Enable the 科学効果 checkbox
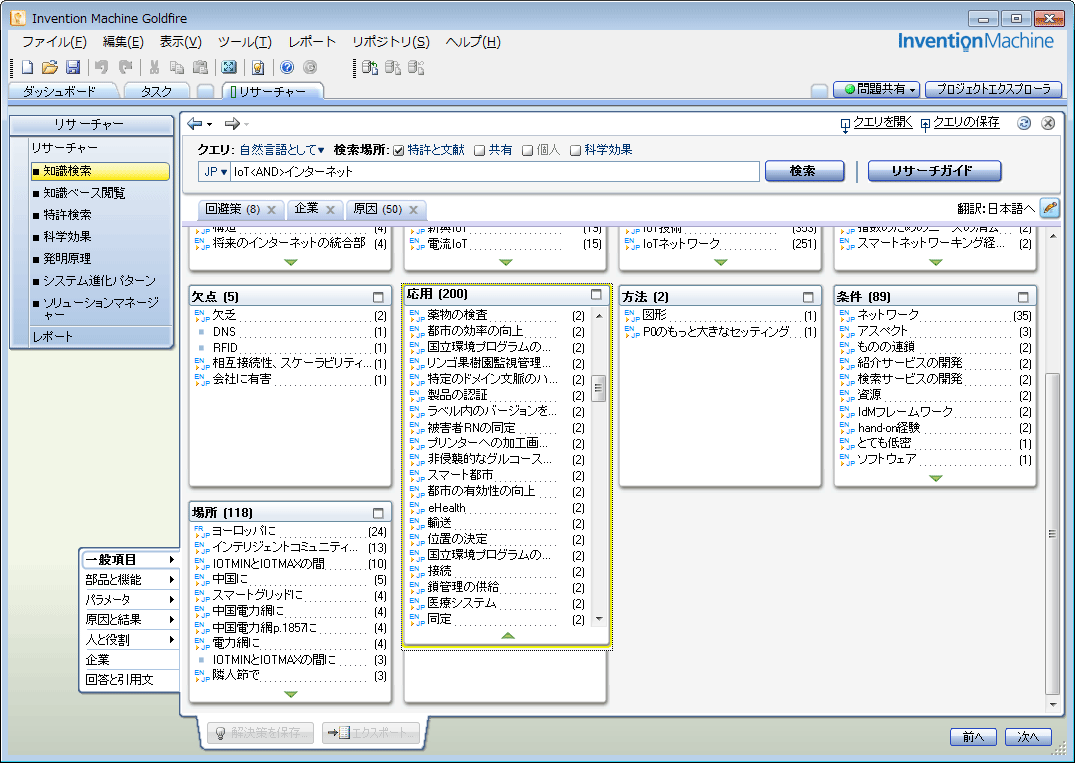The height and width of the screenshot is (763, 1075). click(x=575, y=150)
